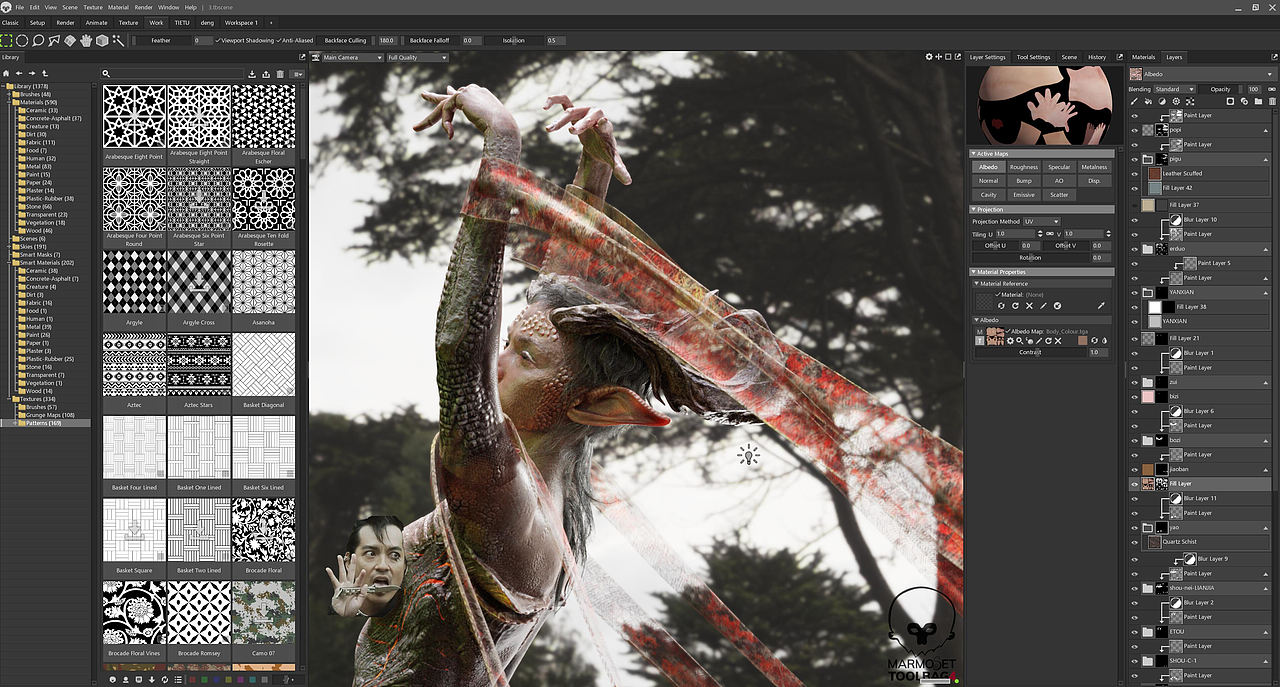Delete selected layer with trash icon

click(x=1272, y=101)
